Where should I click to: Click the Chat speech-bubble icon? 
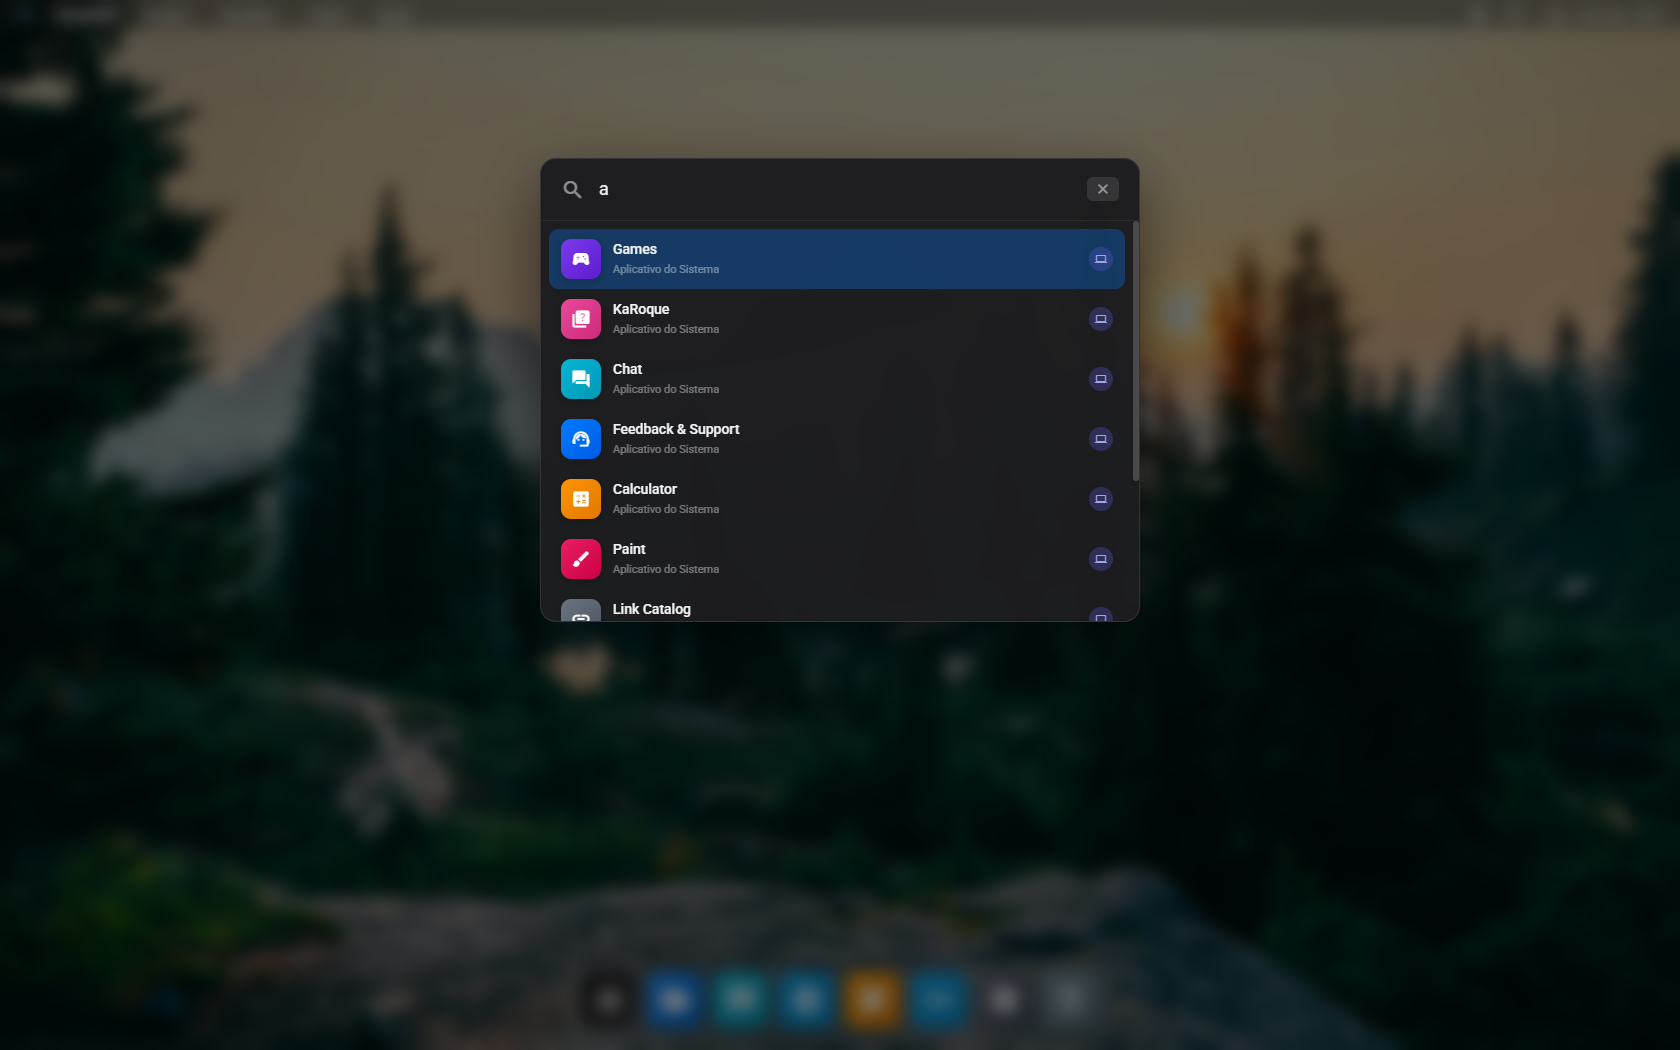tap(580, 379)
